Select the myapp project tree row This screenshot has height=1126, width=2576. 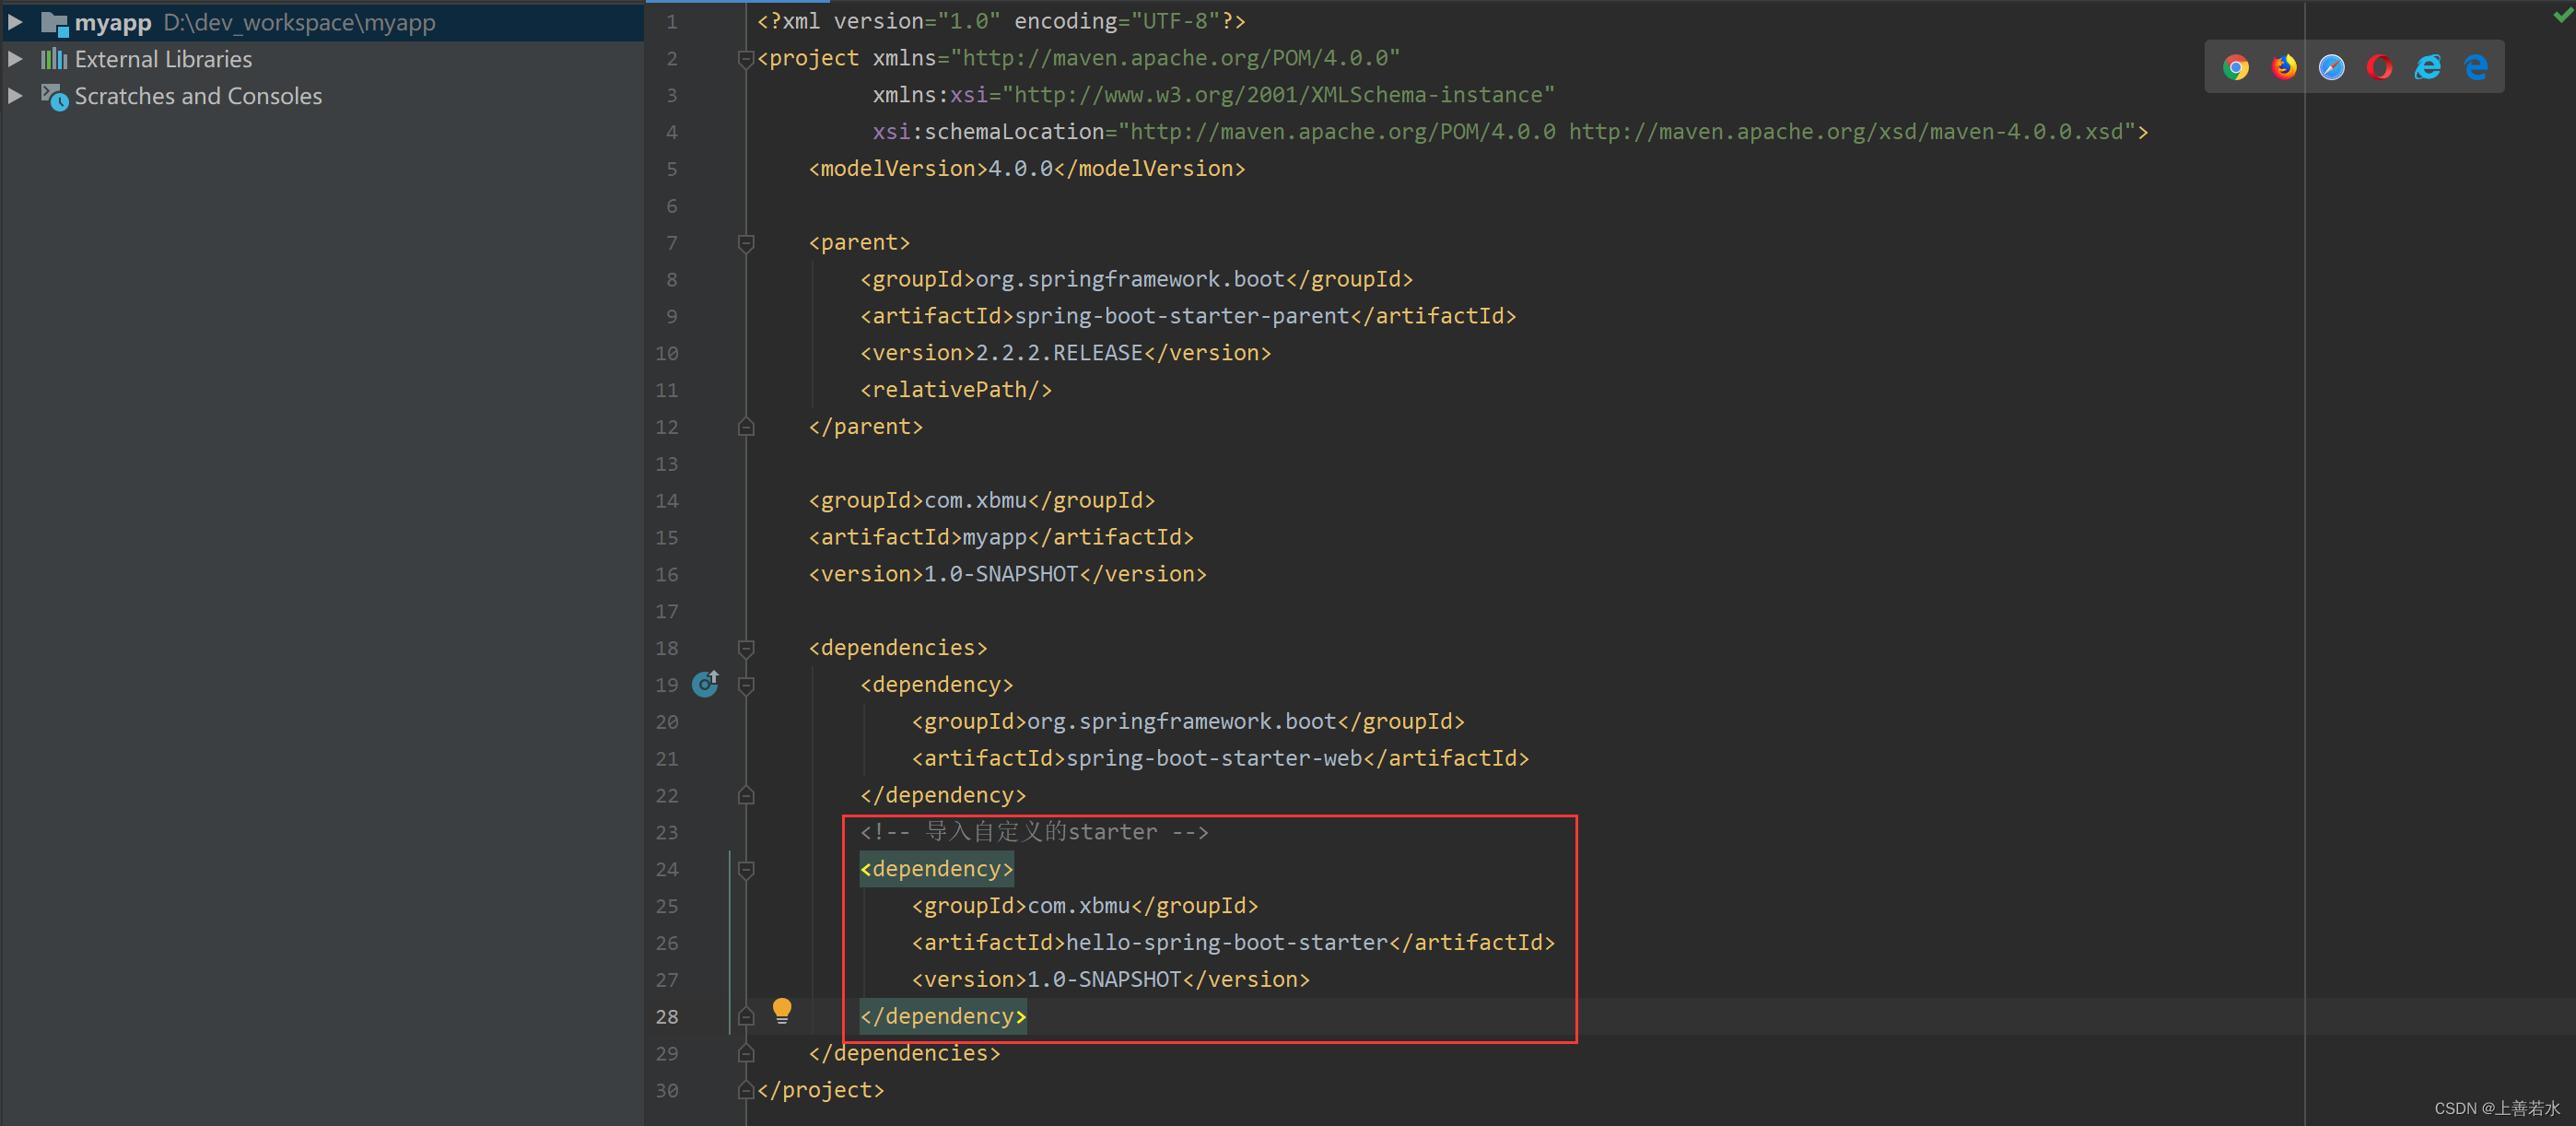point(322,22)
